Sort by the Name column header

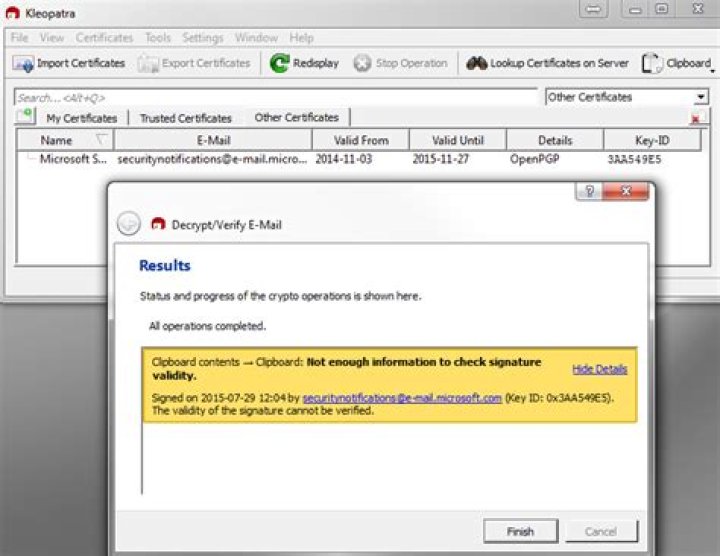tap(65, 140)
